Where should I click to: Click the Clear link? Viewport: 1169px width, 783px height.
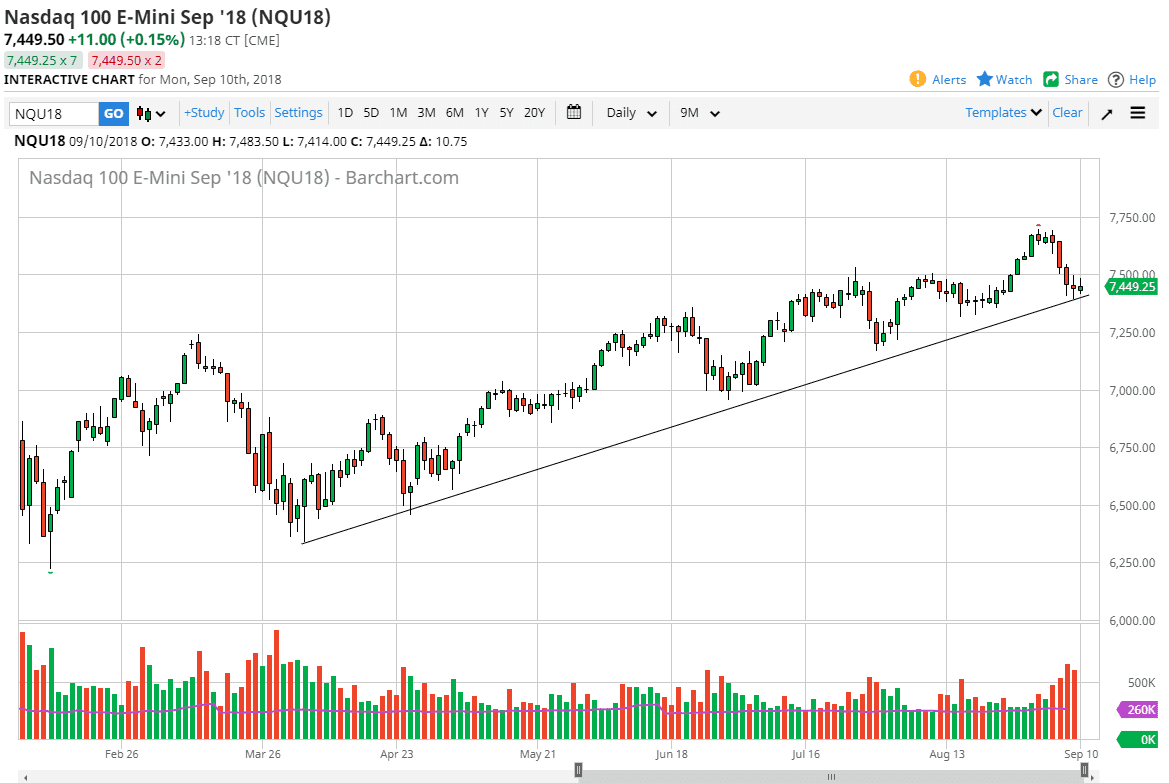tap(1067, 113)
